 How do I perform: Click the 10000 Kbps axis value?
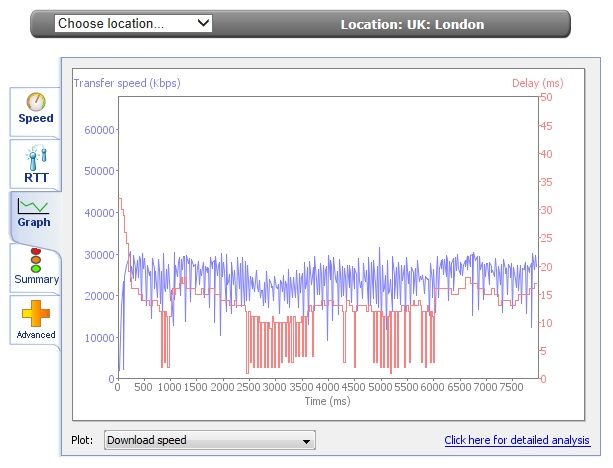point(99,338)
